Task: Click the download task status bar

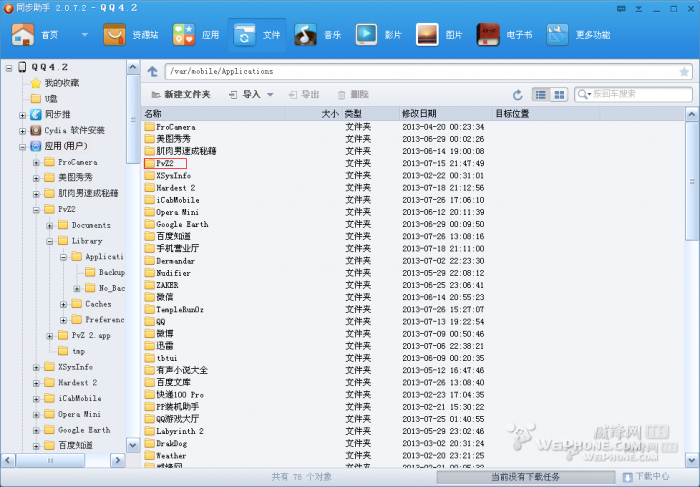Action: tap(525, 477)
